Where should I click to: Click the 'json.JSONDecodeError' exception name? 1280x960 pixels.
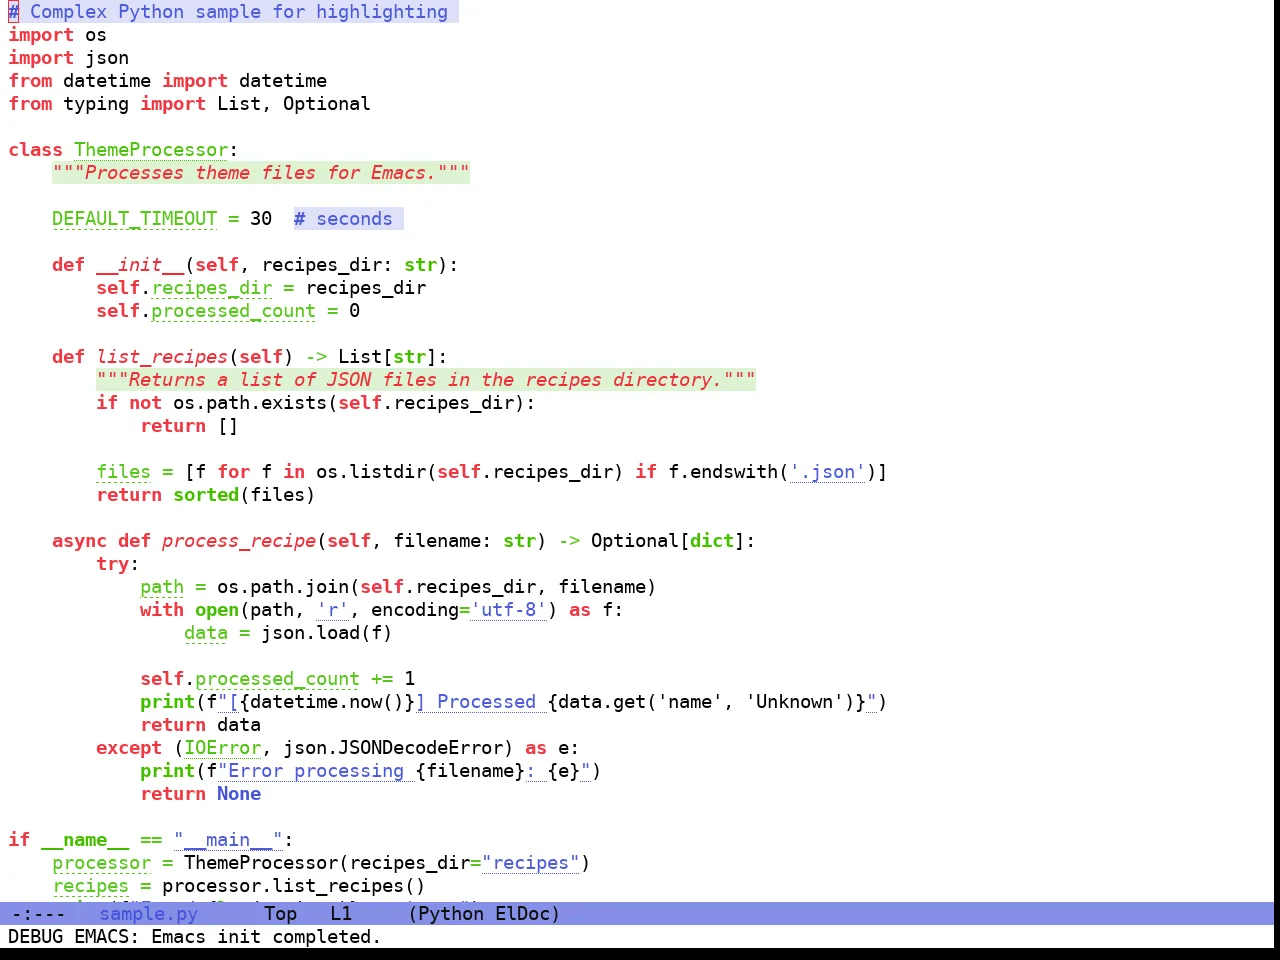pos(393,748)
